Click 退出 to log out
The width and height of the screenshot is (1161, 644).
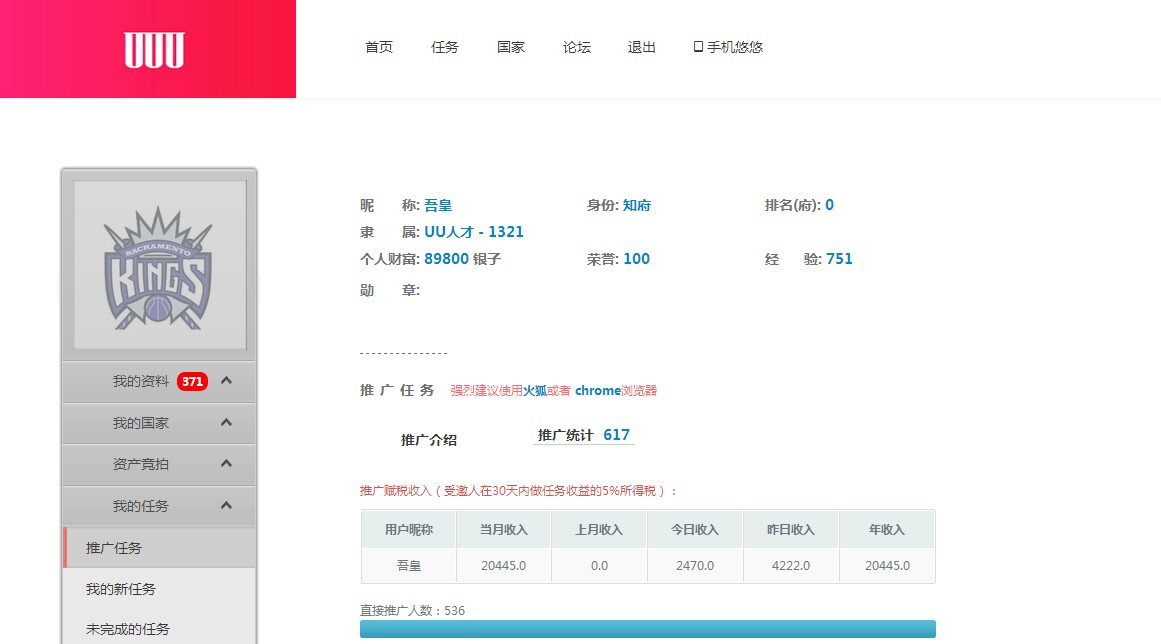tap(642, 47)
